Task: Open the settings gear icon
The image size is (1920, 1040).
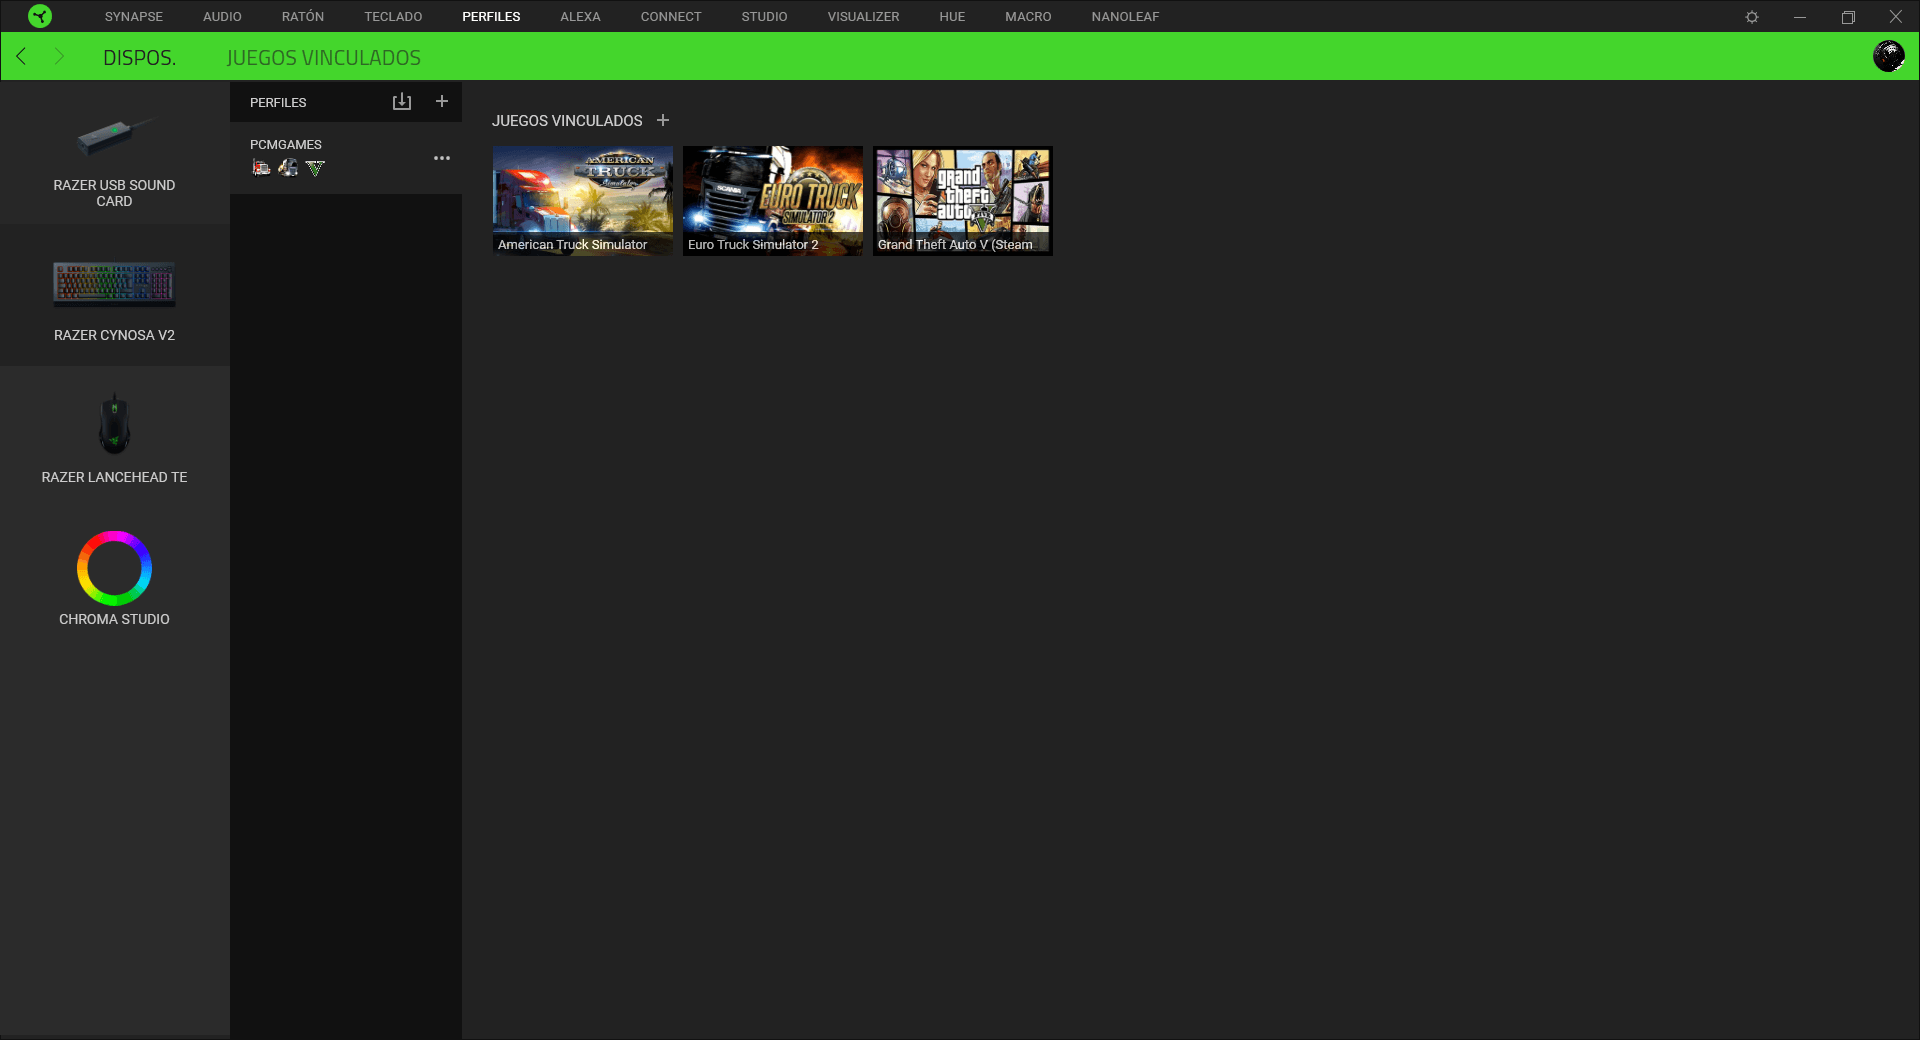Action: coord(1752,17)
